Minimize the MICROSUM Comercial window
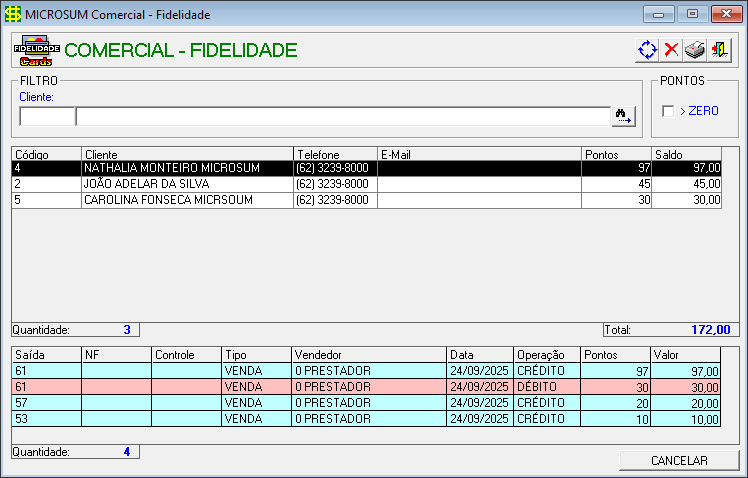Image resolution: width=748 pixels, height=478 pixels. 658,14
